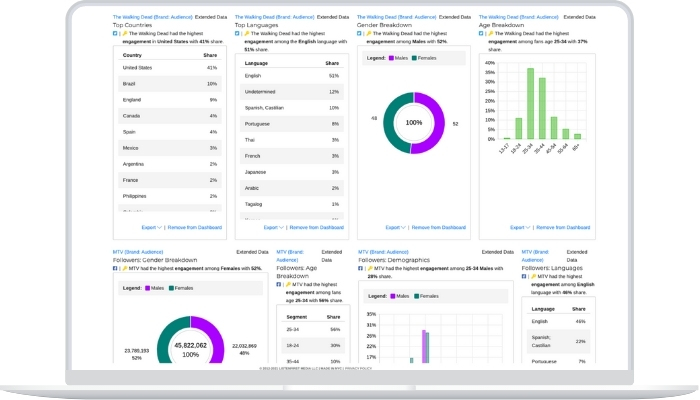
Task: Select the 18-24 segment row in MTV Age Breakdown
Action: click(x=313, y=346)
